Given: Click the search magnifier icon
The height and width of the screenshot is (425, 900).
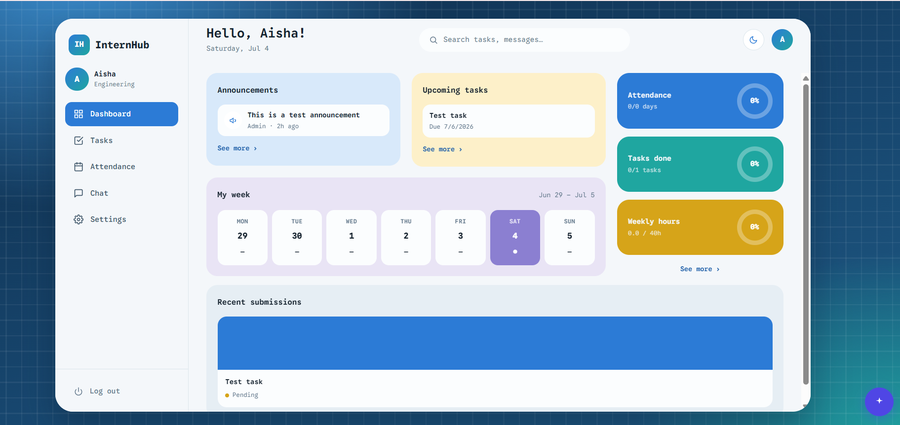Looking at the screenshot, I should point(433,40).
